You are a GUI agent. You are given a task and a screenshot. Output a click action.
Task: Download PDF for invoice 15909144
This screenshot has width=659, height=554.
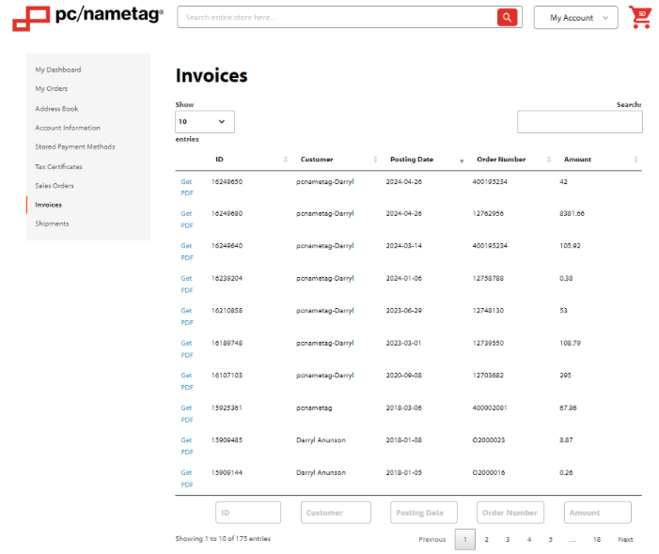186,479
